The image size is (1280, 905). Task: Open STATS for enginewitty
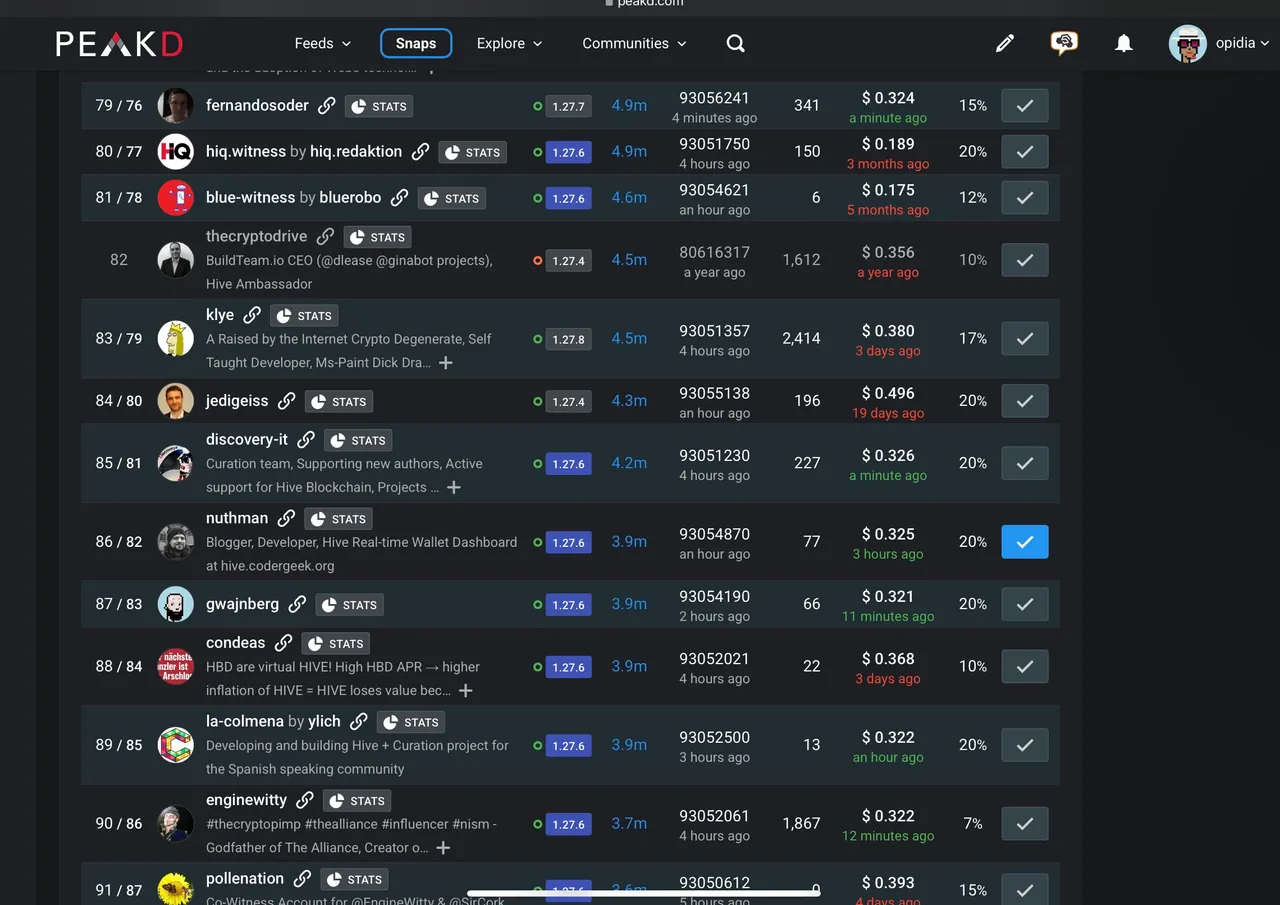(357, 801)
